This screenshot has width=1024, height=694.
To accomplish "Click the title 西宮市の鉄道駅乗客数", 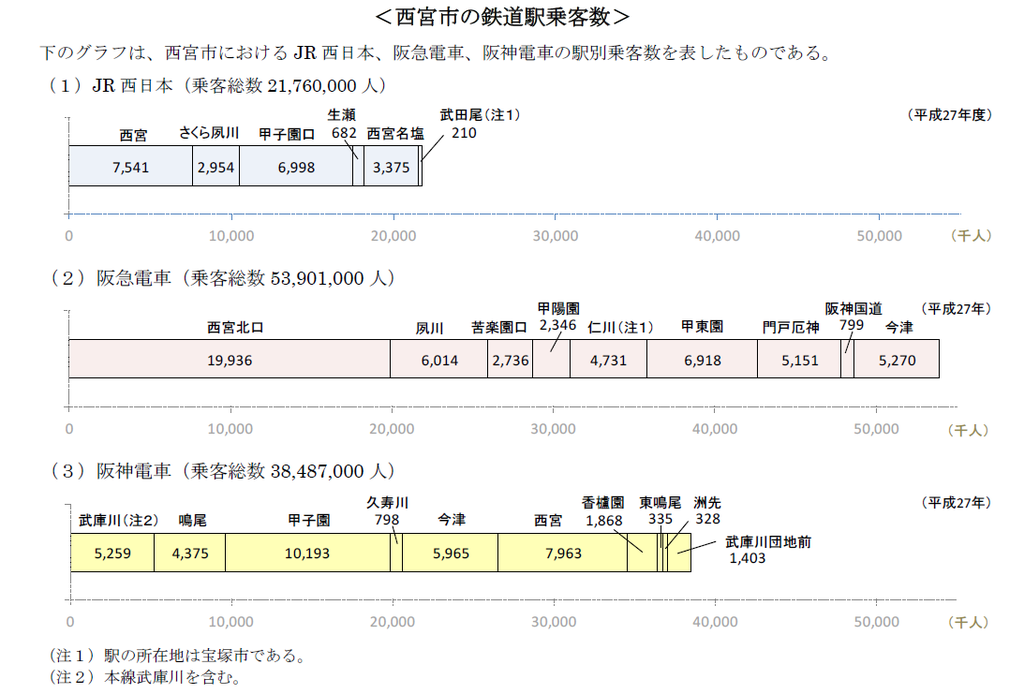I will point(503,16).
